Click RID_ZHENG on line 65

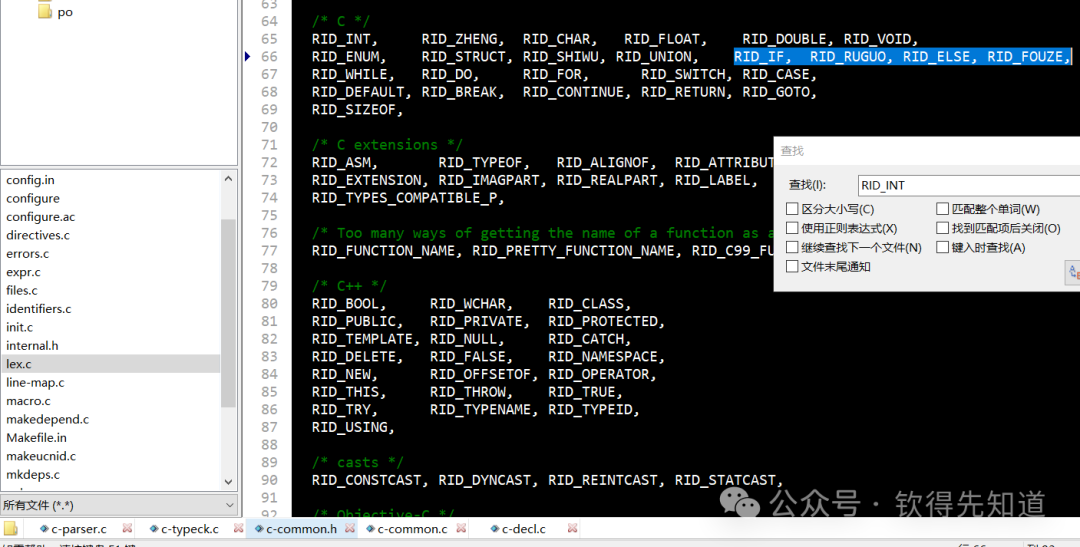[459, 39]
